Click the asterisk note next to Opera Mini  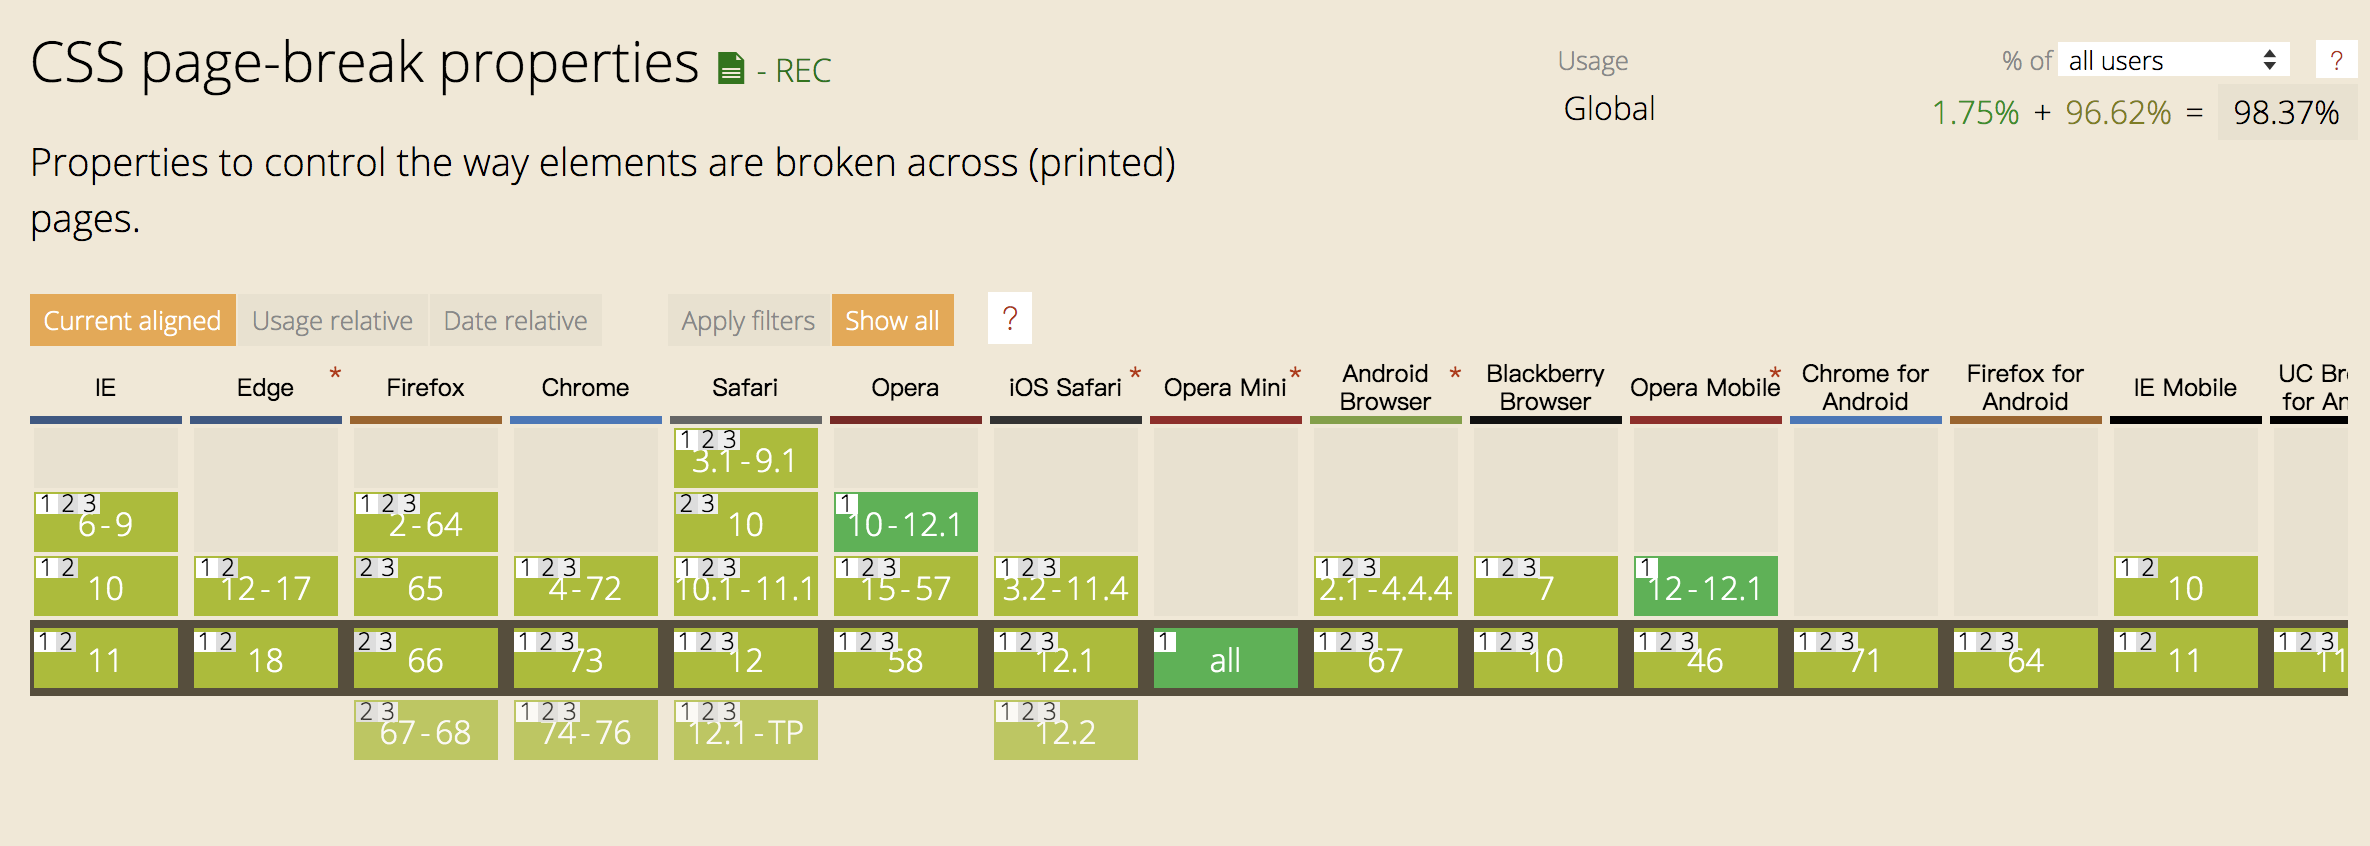click(x=1295, y=374)
